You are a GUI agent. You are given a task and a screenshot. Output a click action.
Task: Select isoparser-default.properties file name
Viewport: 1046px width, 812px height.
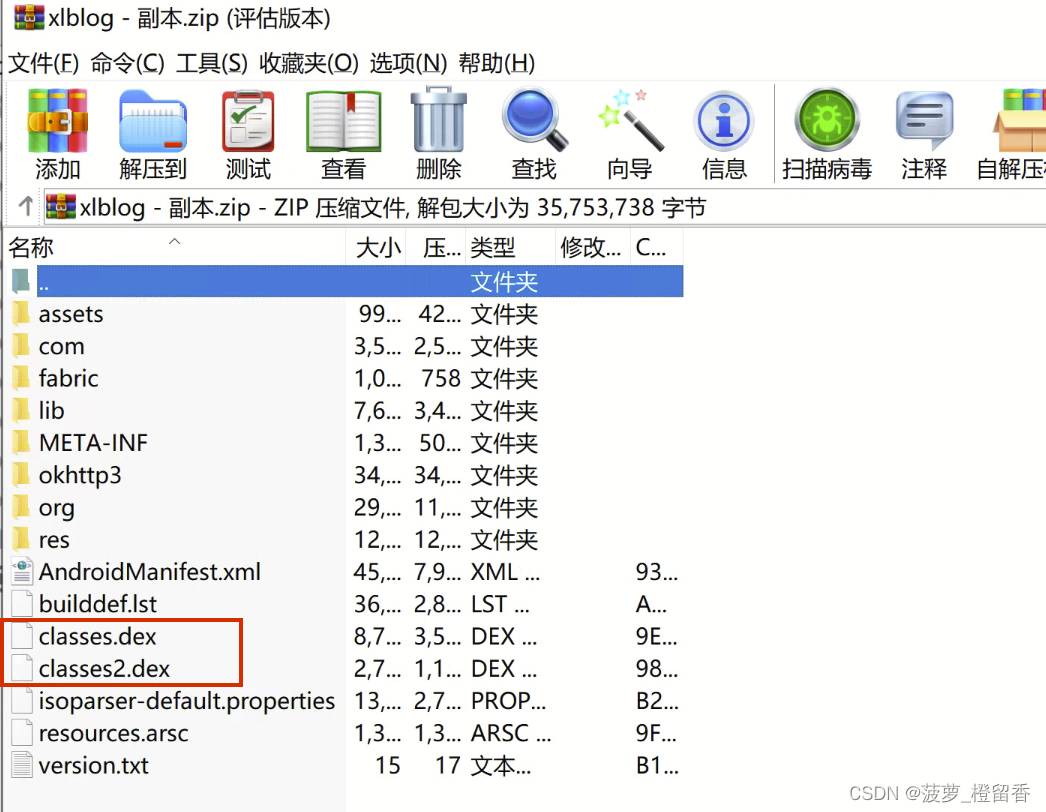pyautogui.click(x=187, y=701)
